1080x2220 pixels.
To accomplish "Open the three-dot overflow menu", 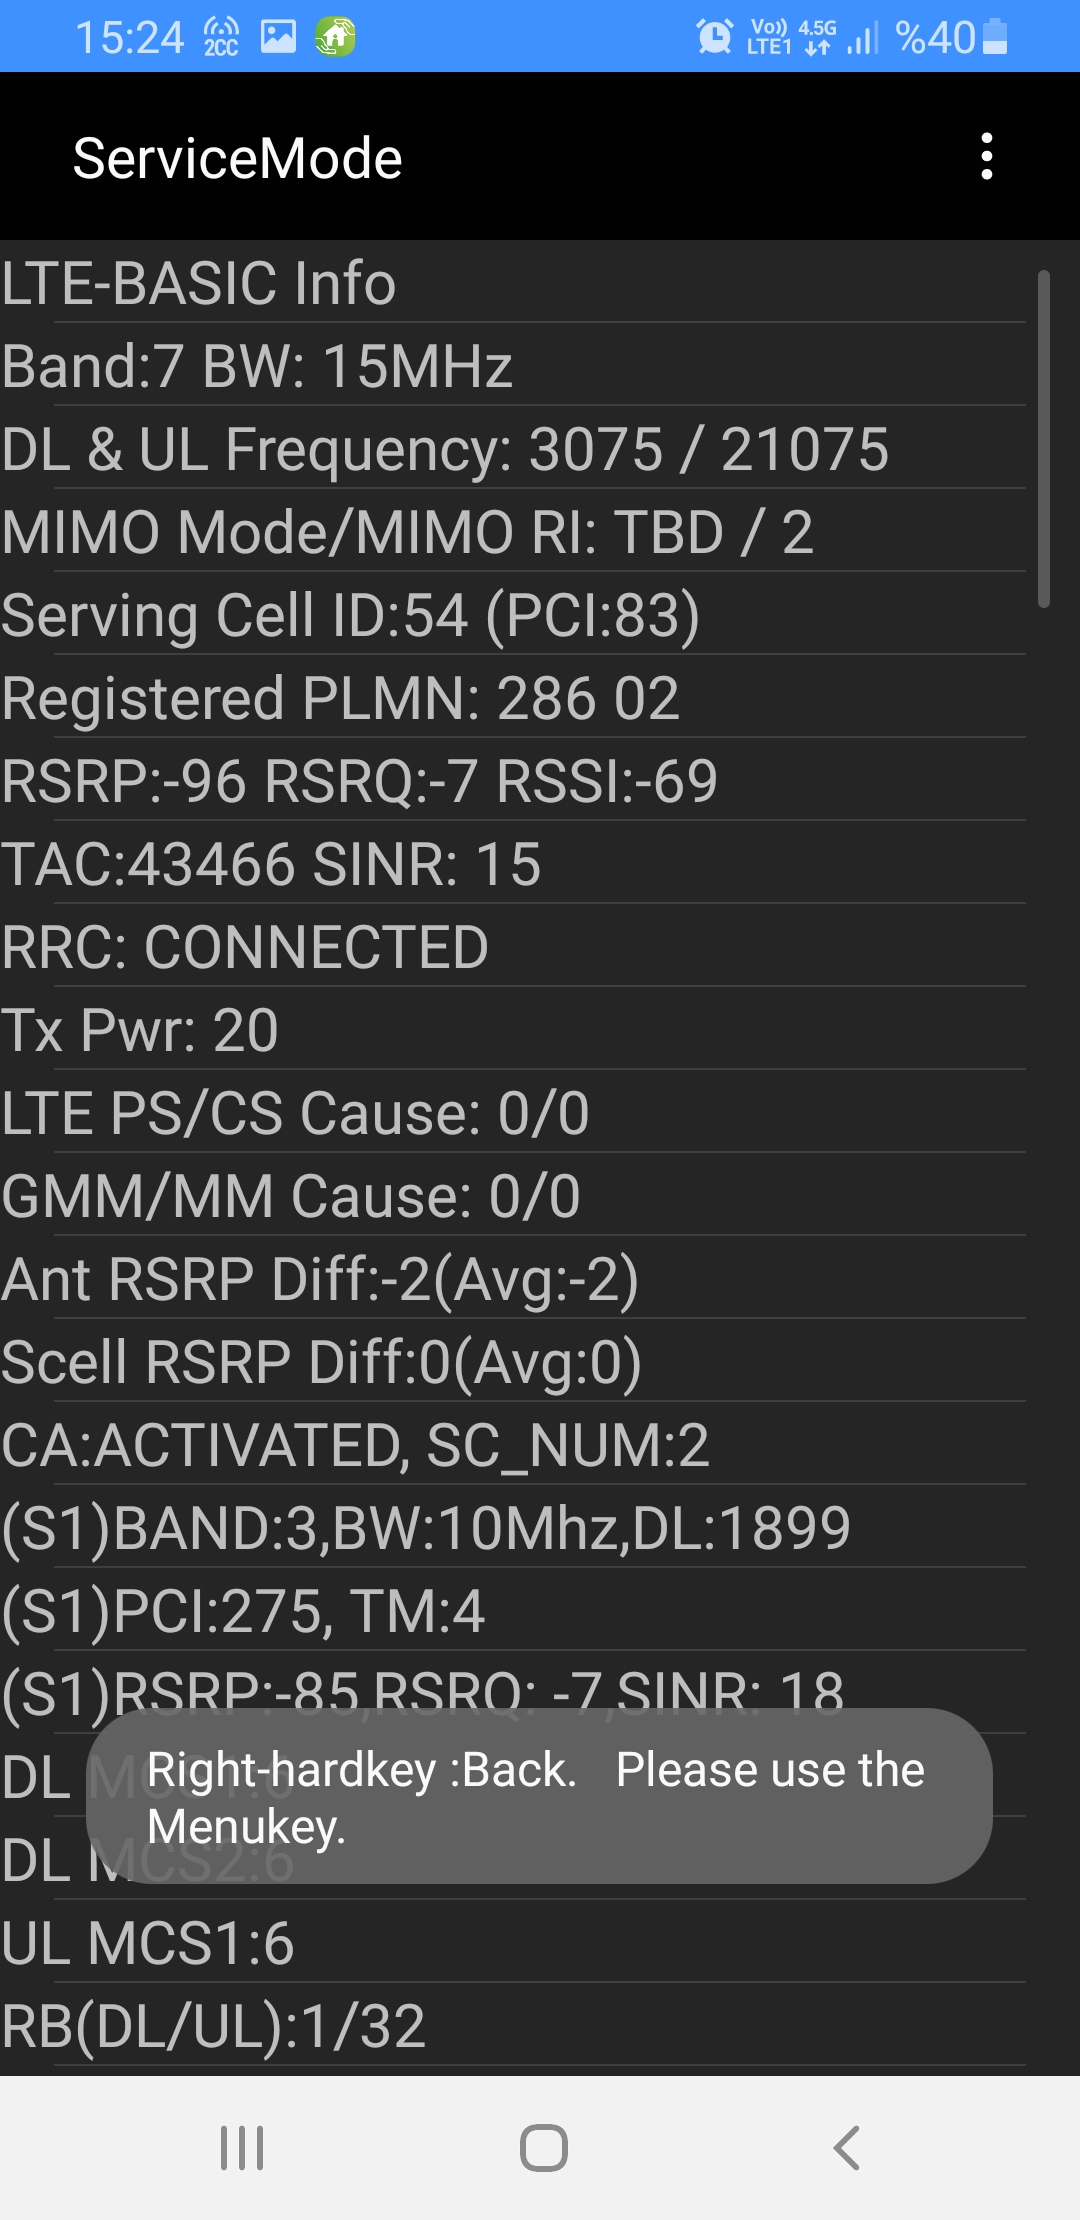I will [x=987, y=157].
